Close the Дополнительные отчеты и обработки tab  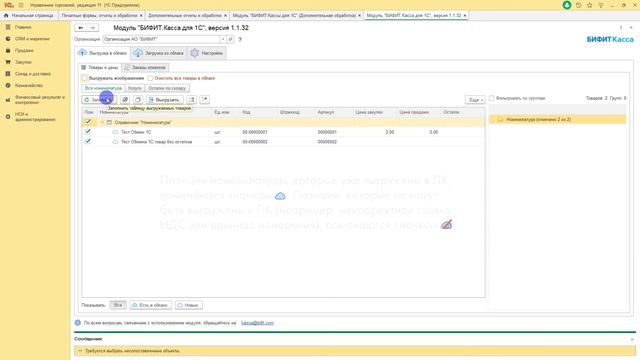click(x=225, y=16)
